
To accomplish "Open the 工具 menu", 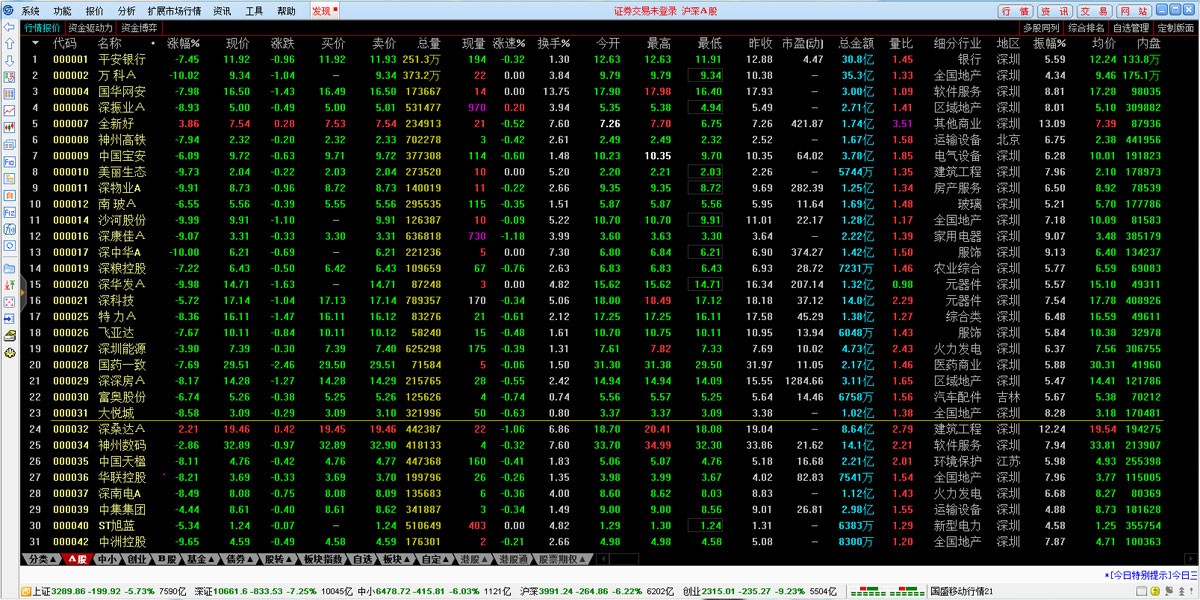I will (x=254, y=11).
